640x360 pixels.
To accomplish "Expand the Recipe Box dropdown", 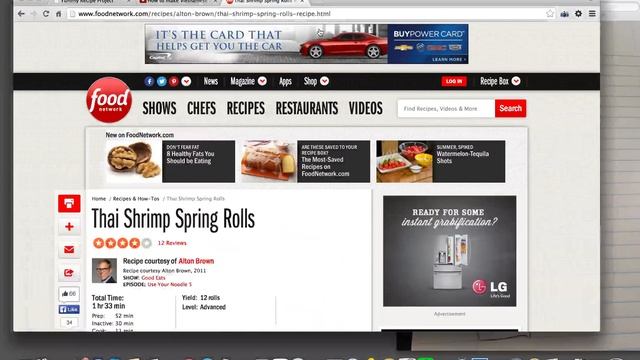I will (500, 81).
